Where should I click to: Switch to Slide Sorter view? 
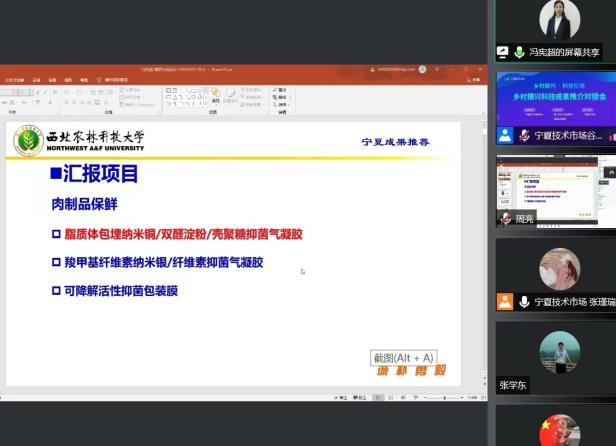[x=390, y=398]
